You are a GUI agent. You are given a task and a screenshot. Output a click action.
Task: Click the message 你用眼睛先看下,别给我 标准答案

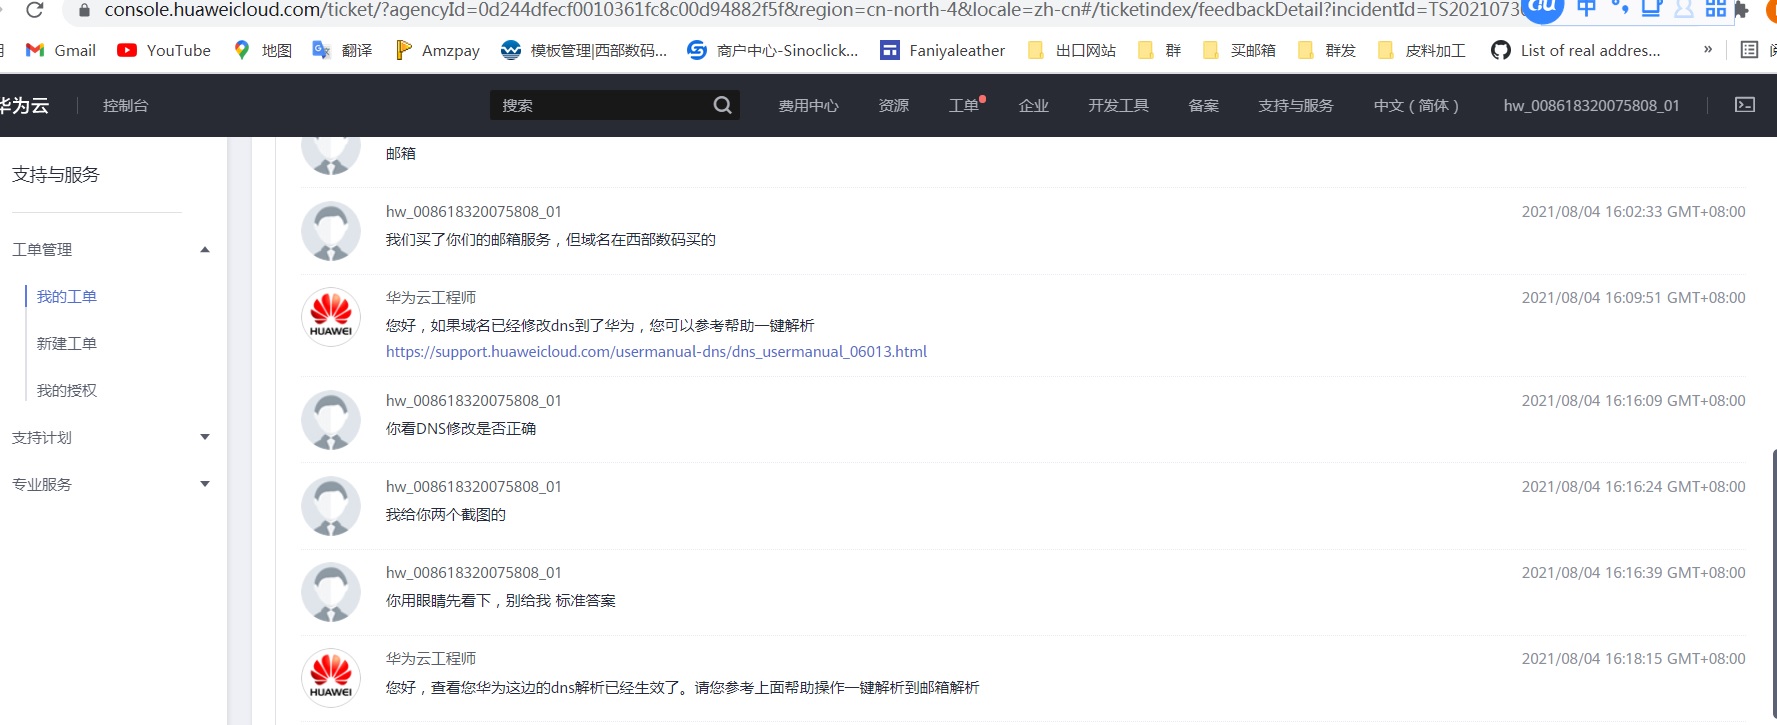tap(501, 600)
